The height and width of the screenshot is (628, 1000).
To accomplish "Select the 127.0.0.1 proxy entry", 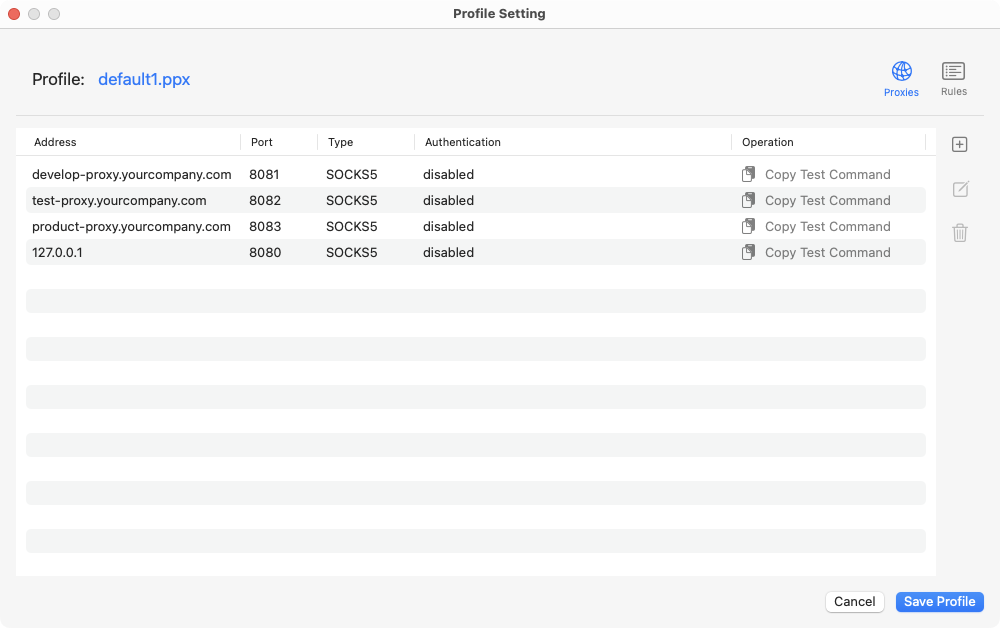I will pos(57,252).
